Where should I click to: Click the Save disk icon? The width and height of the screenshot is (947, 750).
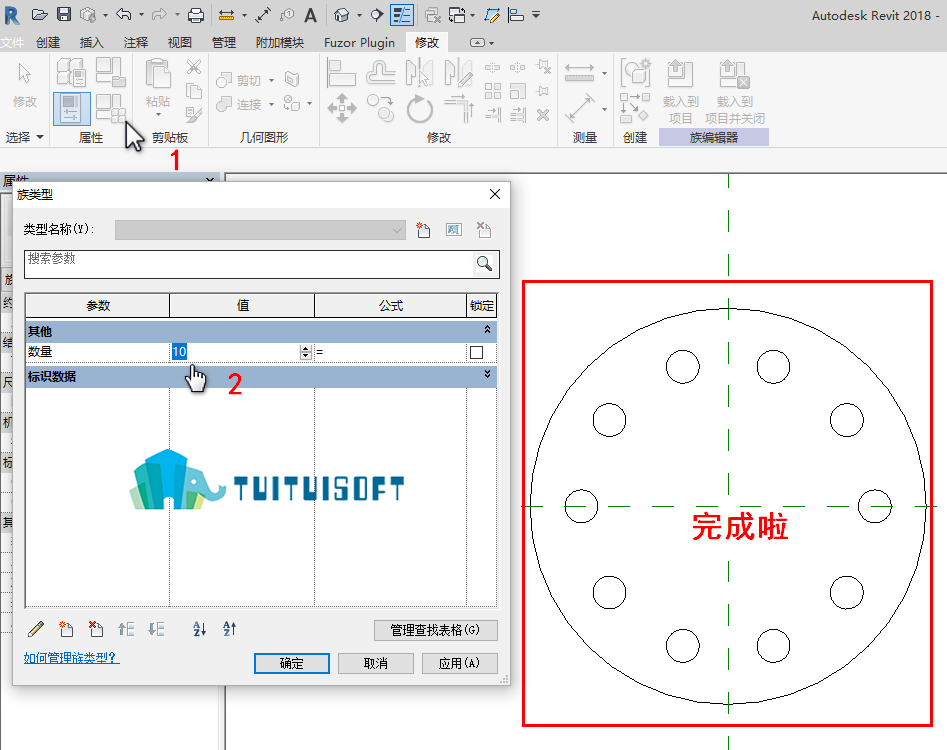click(64, 14)
